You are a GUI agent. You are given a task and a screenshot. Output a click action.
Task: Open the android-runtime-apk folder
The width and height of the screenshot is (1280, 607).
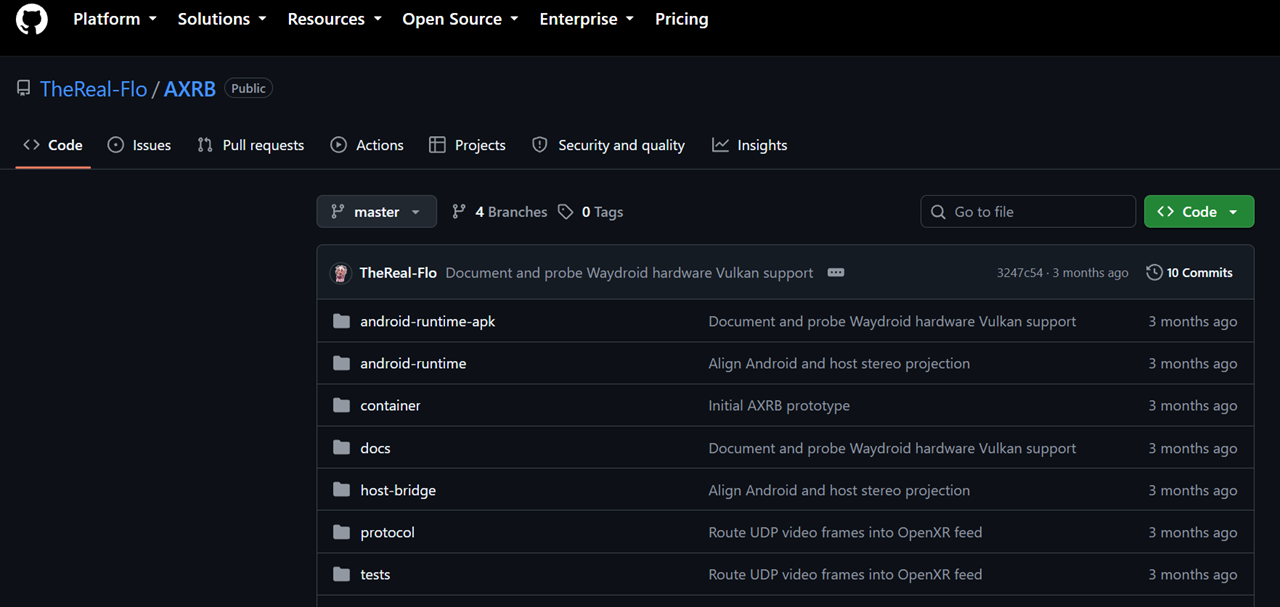[428, 321]
